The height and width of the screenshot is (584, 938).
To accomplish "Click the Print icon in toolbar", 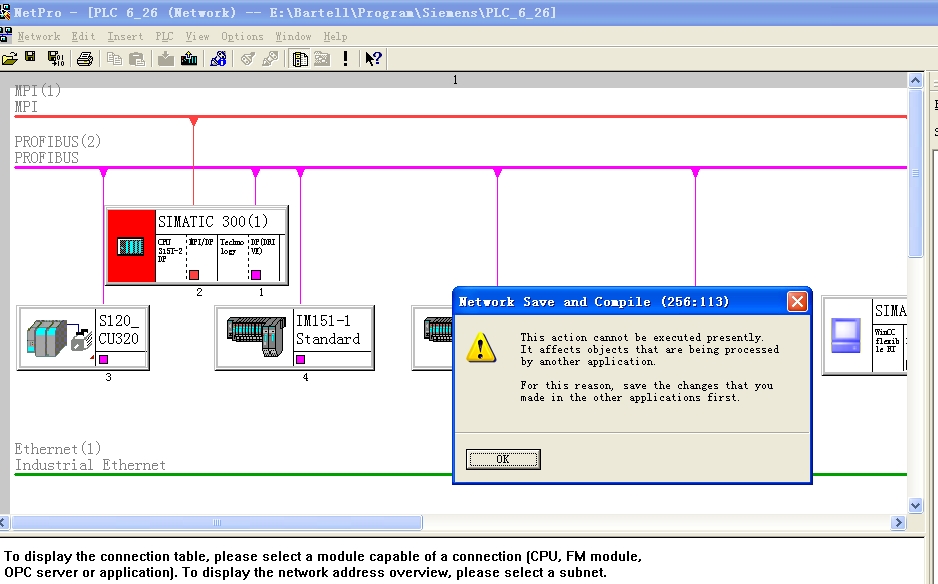I will pyautogui.click(x=85, y=59).
